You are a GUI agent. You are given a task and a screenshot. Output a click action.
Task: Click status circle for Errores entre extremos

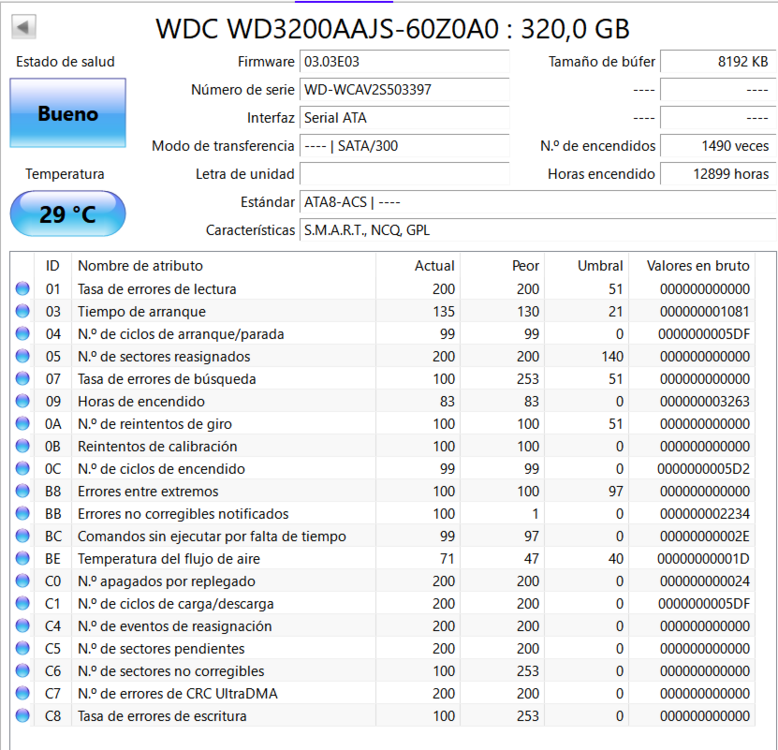click(x=23, y=491)
